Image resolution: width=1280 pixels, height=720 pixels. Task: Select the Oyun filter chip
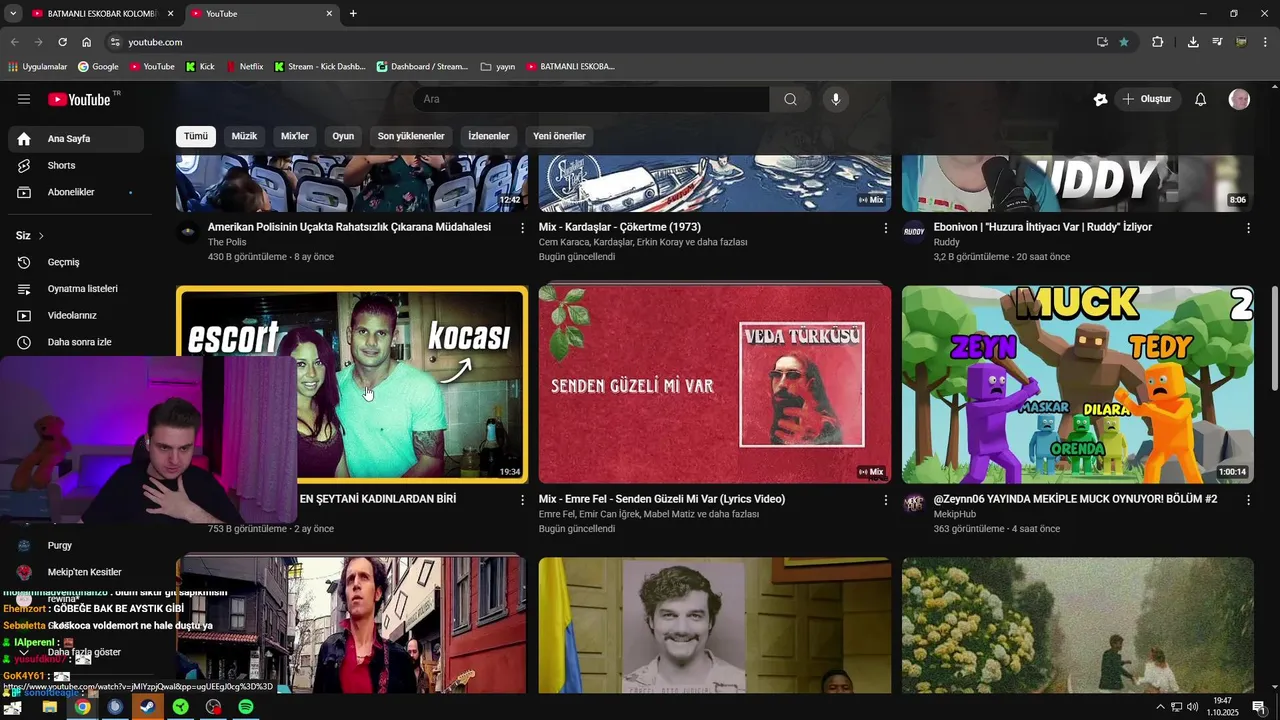343,136
